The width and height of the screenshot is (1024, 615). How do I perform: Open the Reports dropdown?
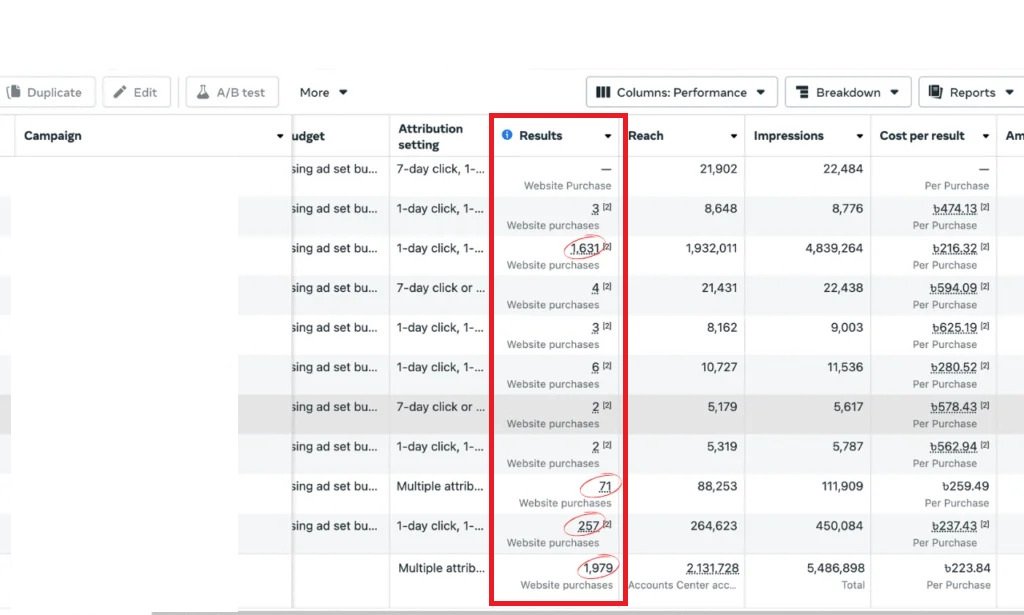(970, 92)
